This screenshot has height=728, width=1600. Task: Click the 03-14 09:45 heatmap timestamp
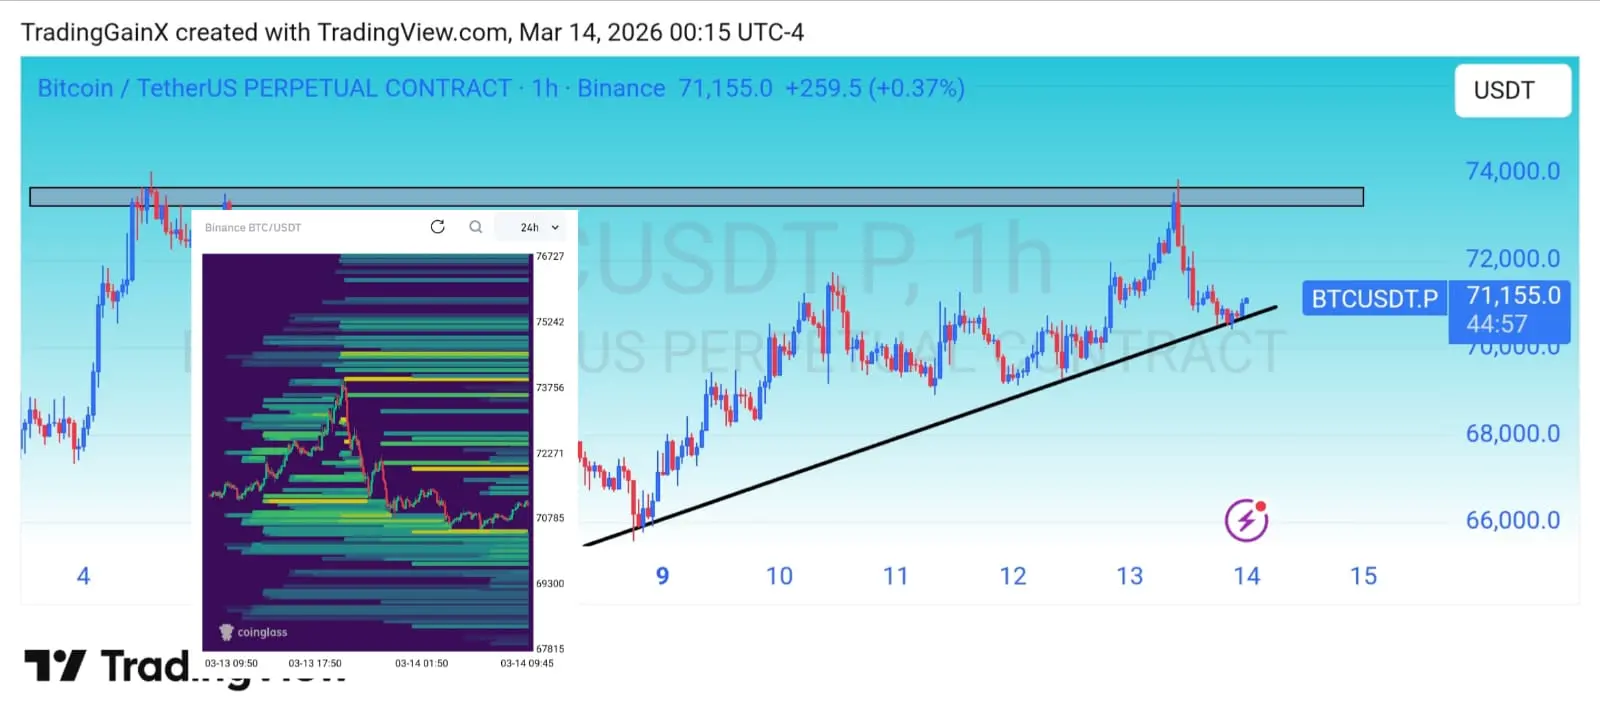point(527,663)
